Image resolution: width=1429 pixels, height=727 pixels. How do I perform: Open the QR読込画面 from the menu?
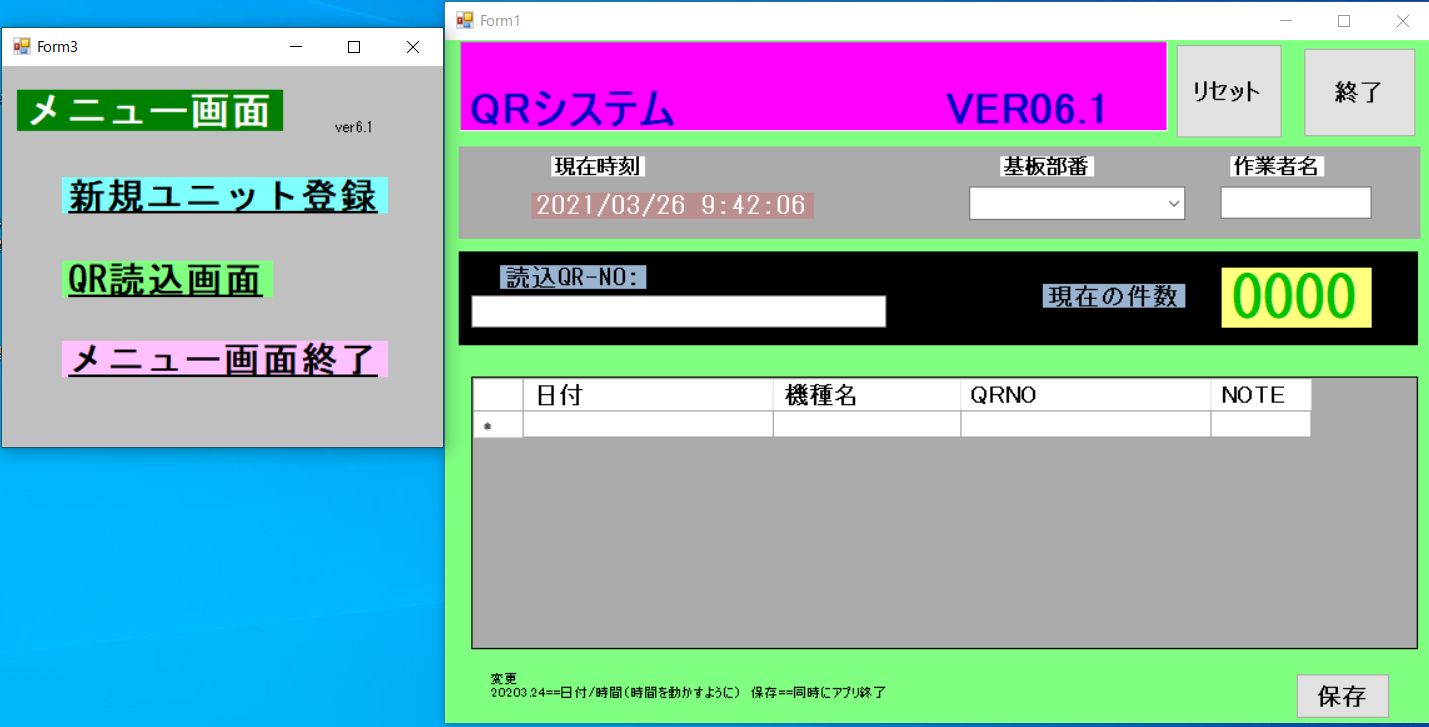point(166,280)
